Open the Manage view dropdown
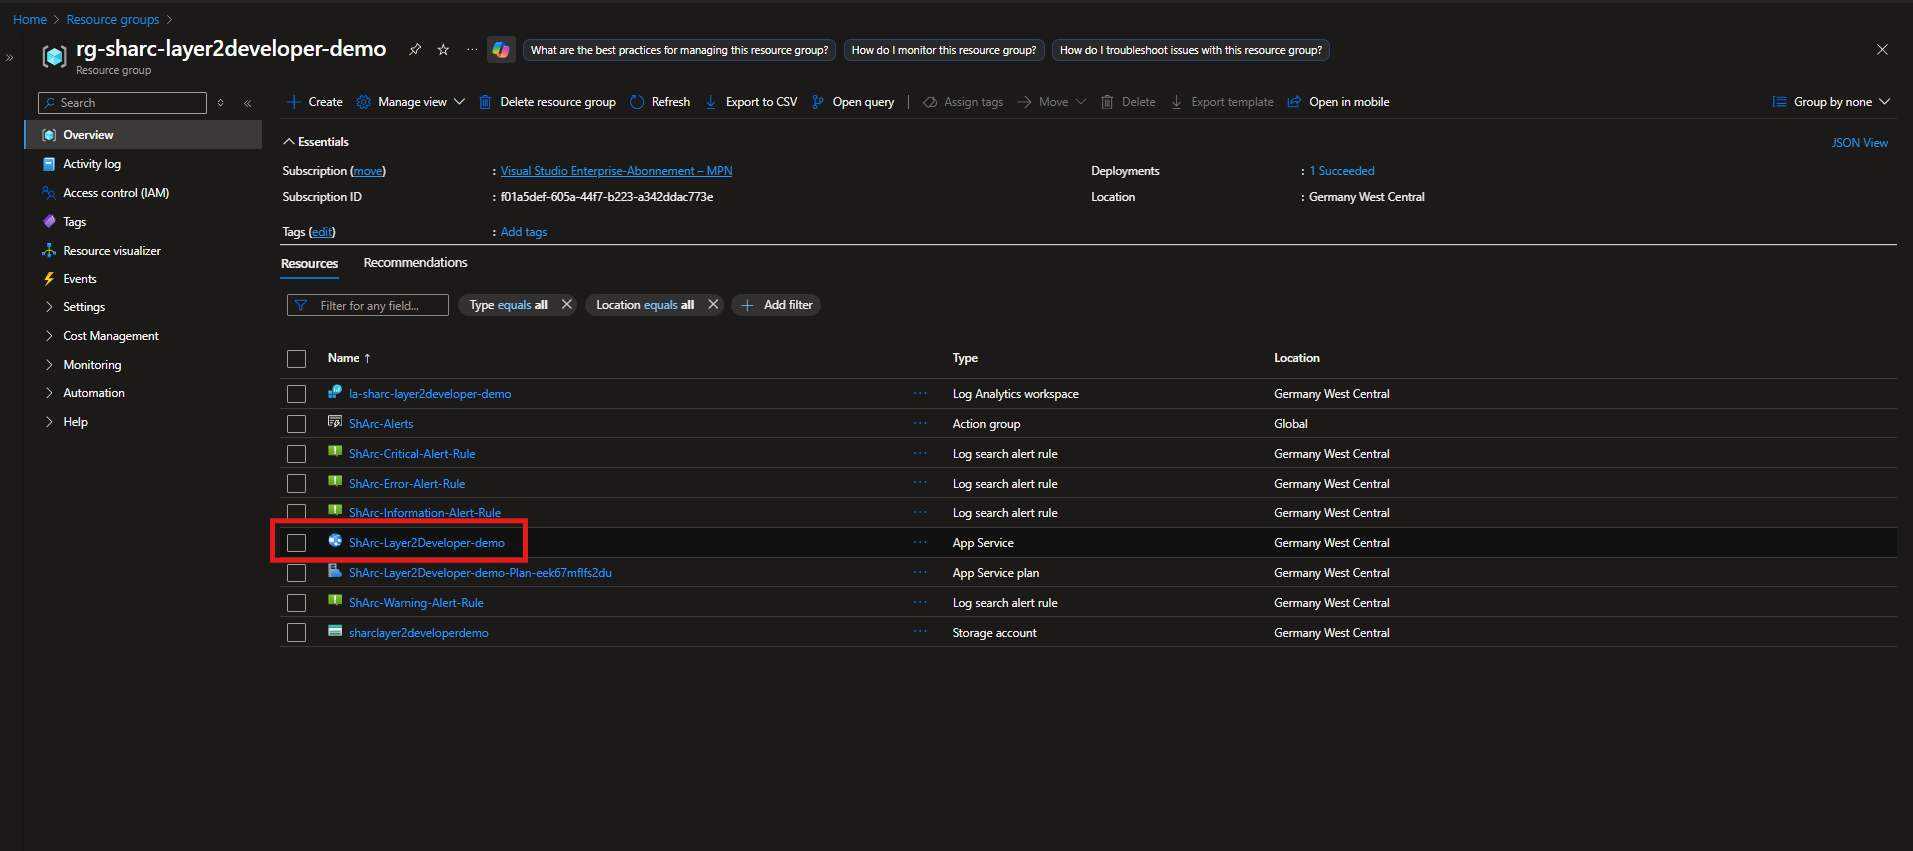Screen dimensions: 1913x851 click(412, 102)
